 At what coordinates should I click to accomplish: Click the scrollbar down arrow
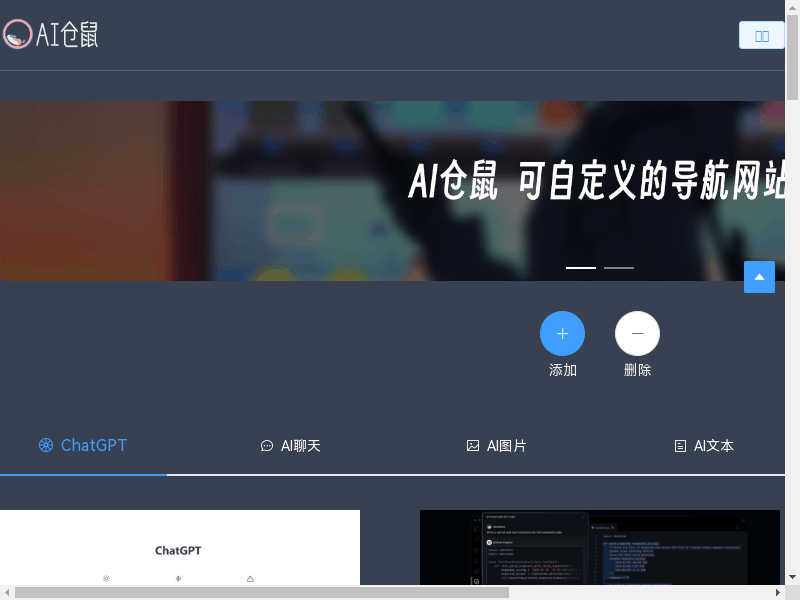coord(792,577)
